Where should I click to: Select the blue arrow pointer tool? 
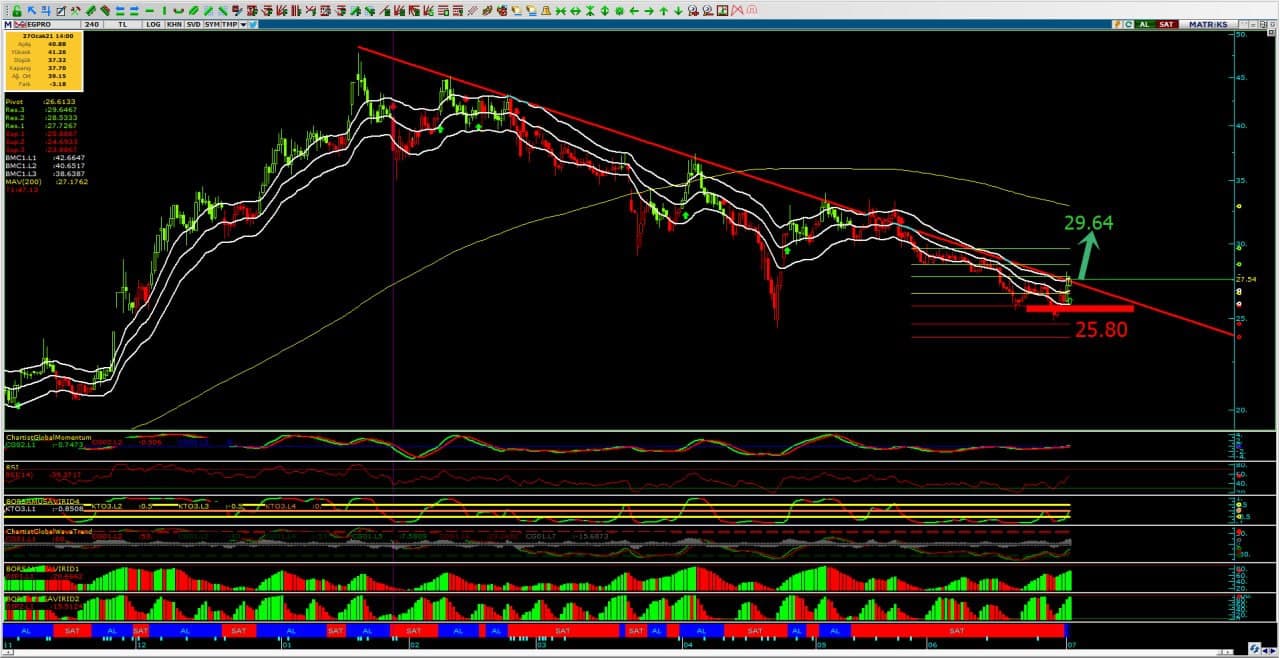pos(32,10)
